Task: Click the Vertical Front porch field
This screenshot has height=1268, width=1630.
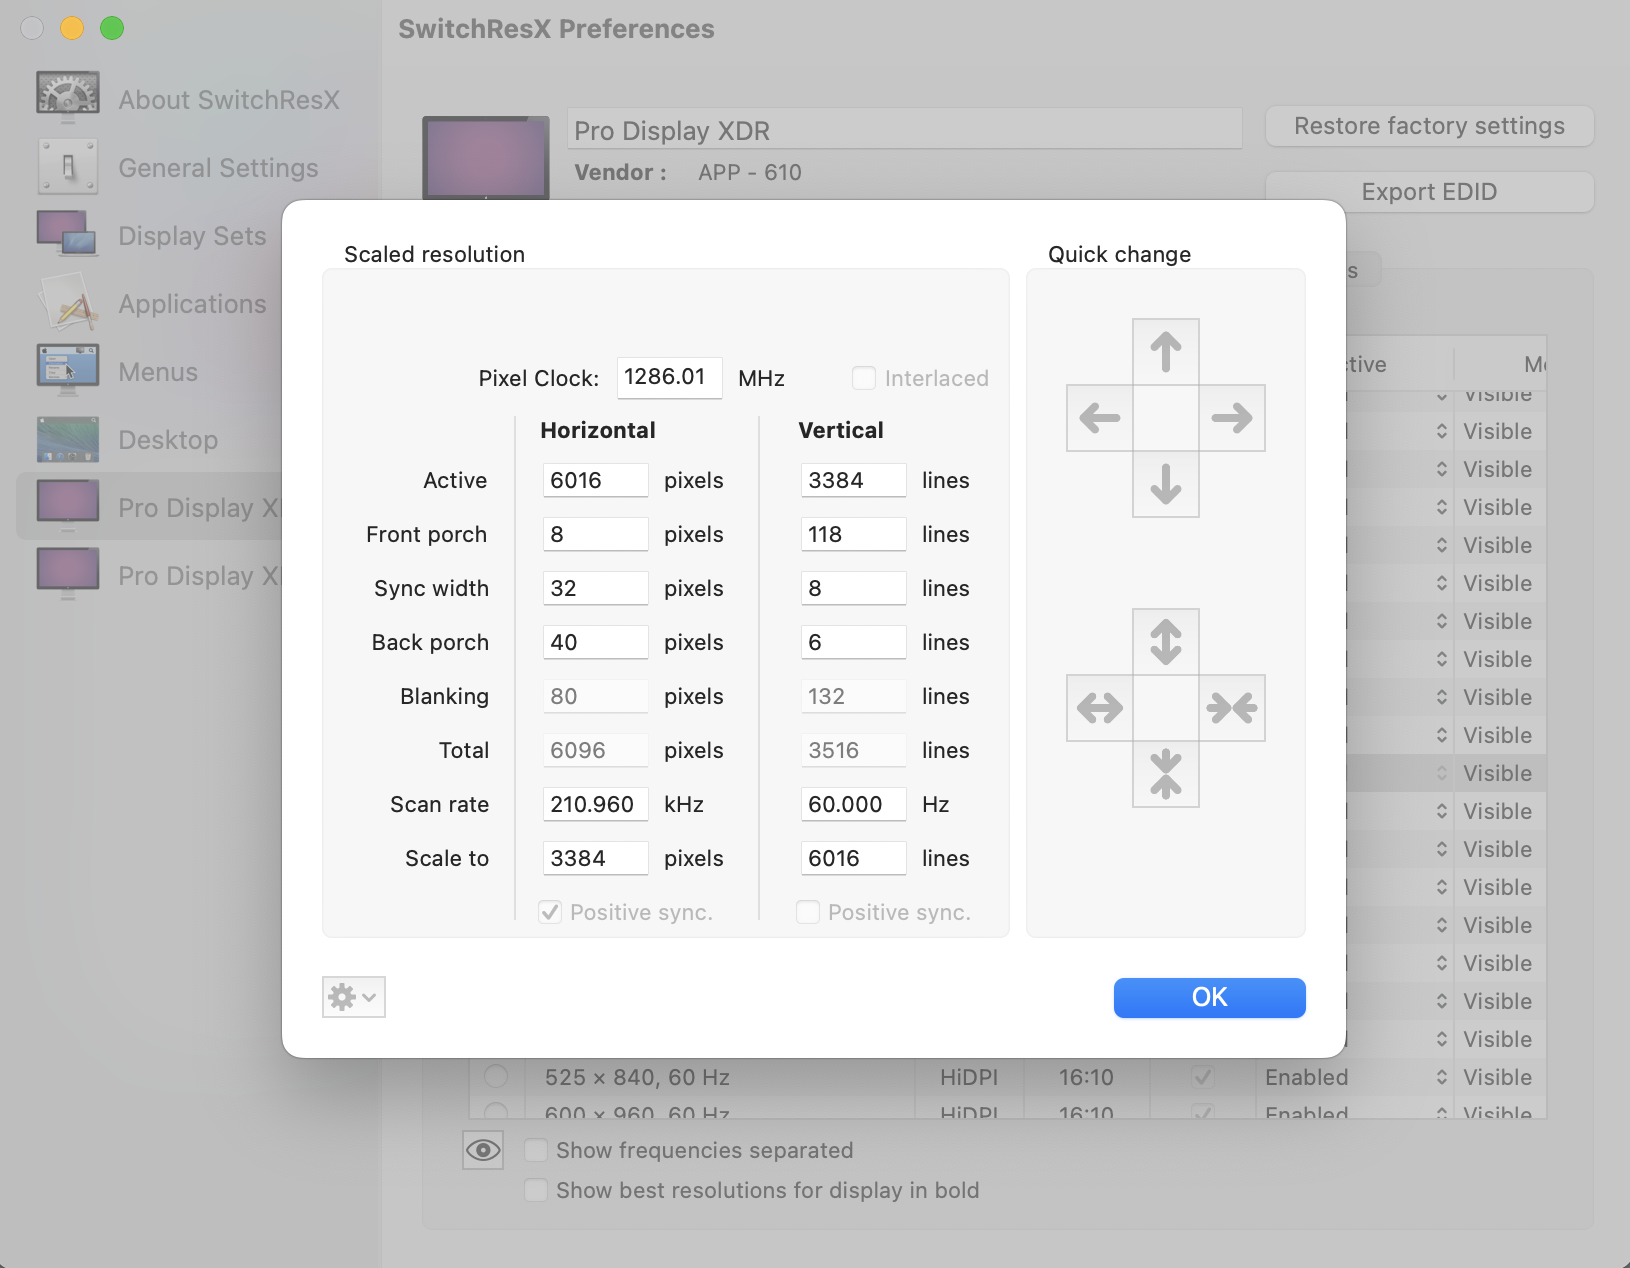Action: 854,534
